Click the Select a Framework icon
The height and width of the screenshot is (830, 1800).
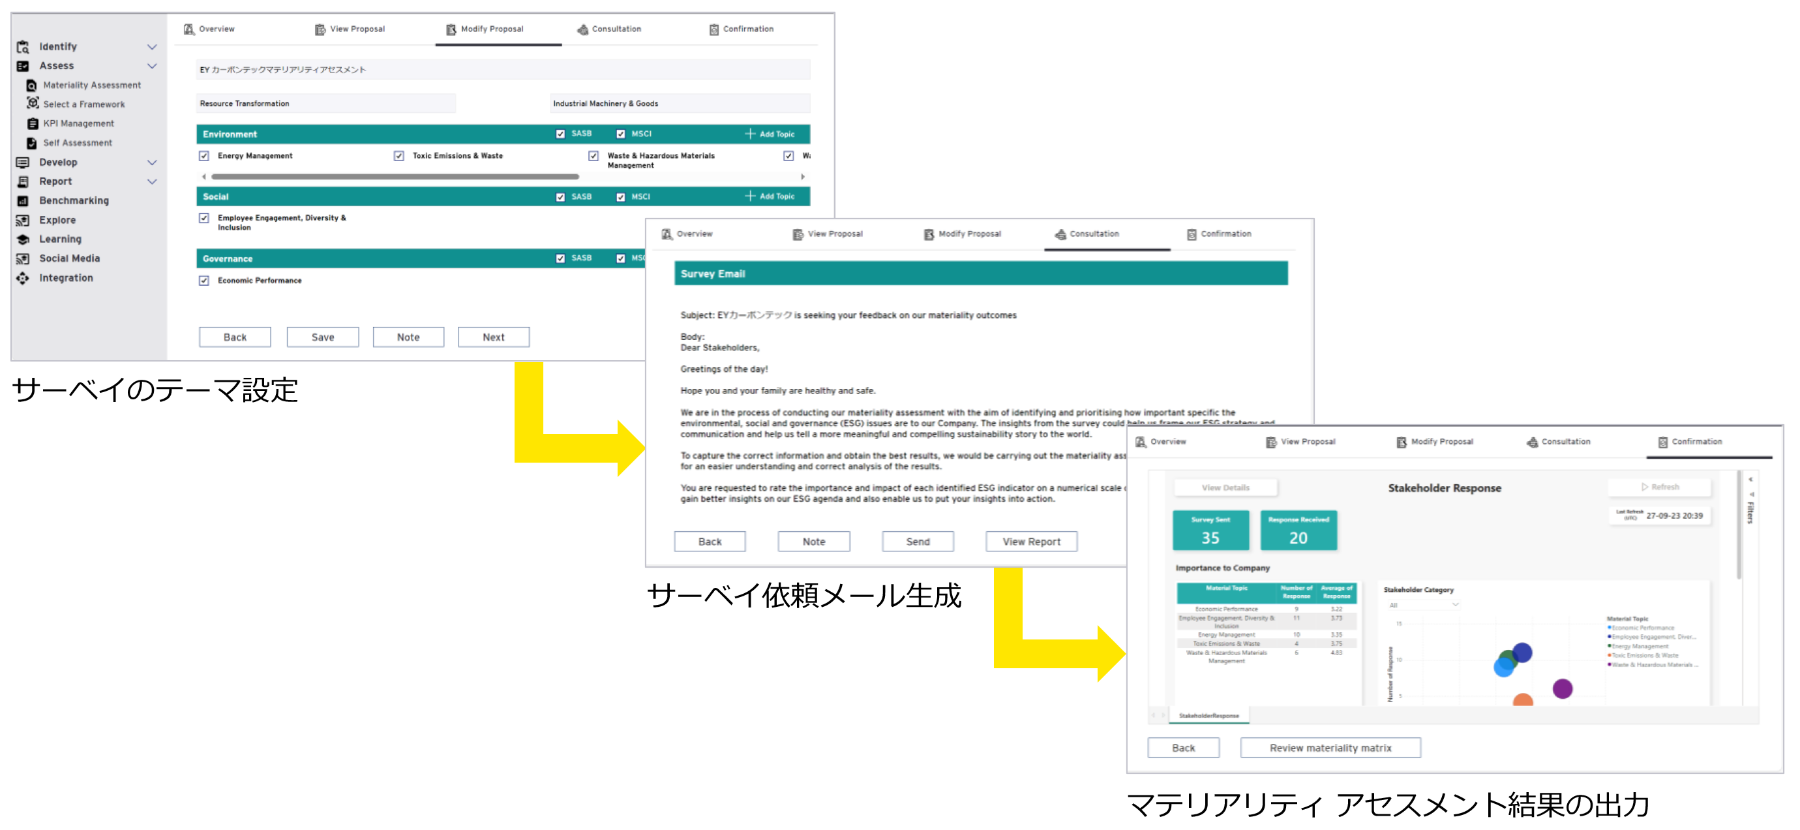point(33,104)
